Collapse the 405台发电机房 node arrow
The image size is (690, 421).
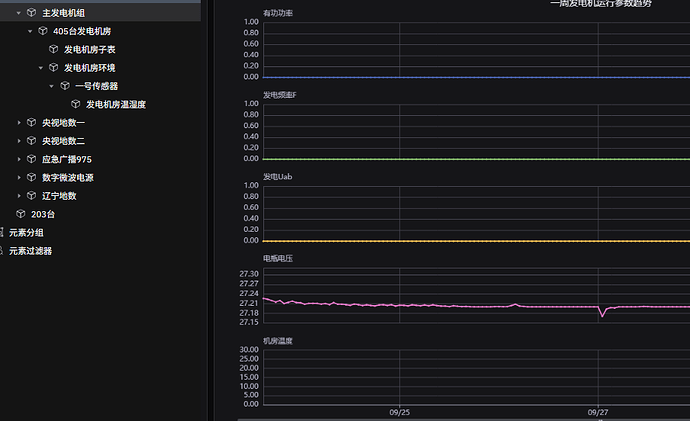(30, 31)
